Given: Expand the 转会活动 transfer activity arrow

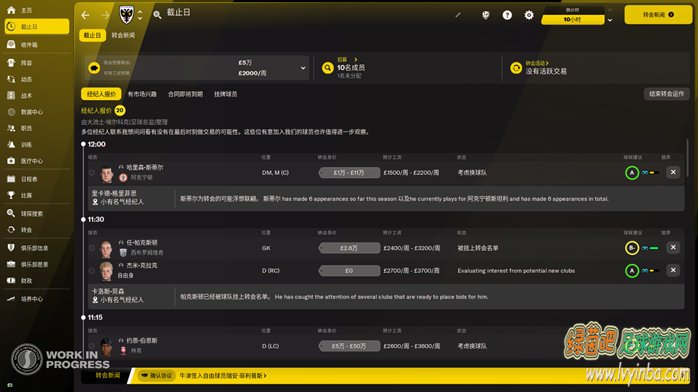Looking at the screenshot, I should pyautogui.click(x=547, y=63).
